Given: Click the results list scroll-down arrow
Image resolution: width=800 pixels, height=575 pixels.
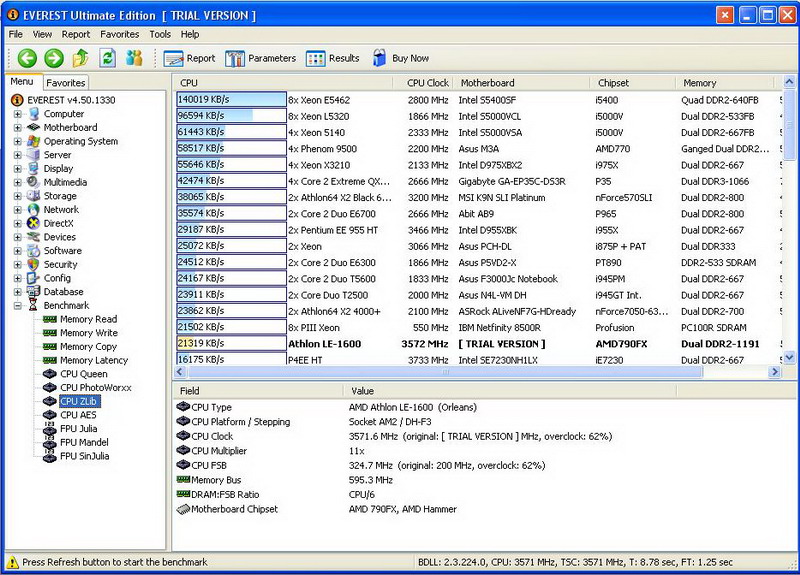Looking at the screenshot, I should click(789, 358).
